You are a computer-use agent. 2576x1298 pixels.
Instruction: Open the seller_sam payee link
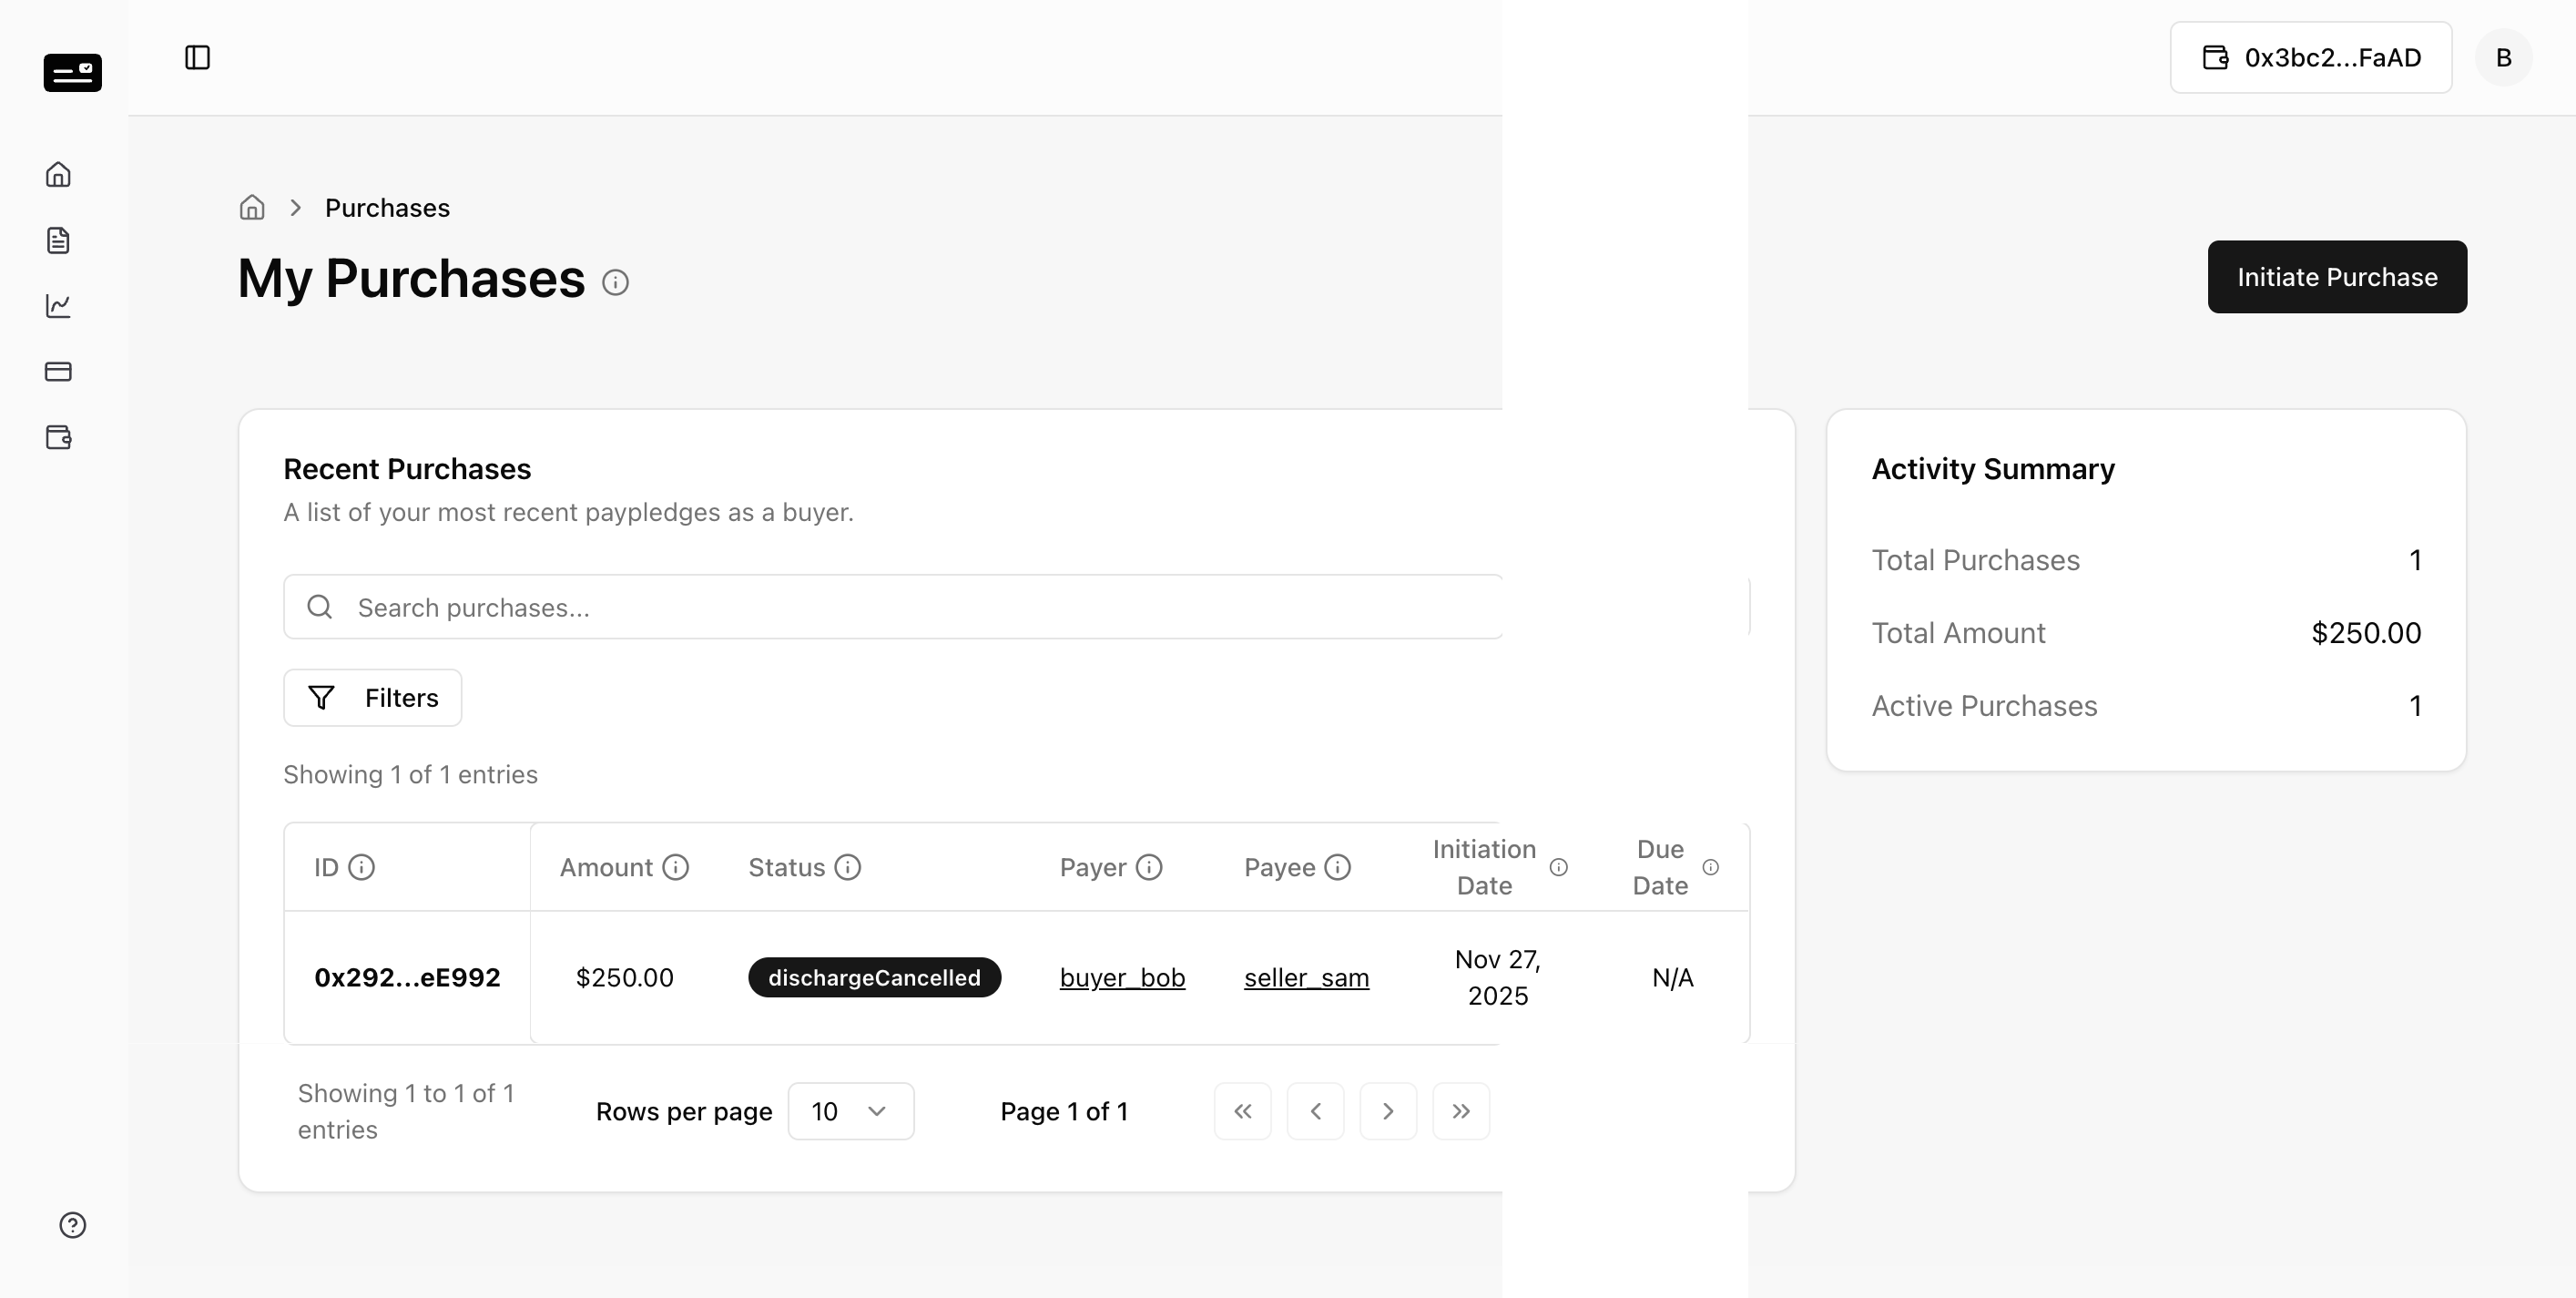[x=1306, y=978]
